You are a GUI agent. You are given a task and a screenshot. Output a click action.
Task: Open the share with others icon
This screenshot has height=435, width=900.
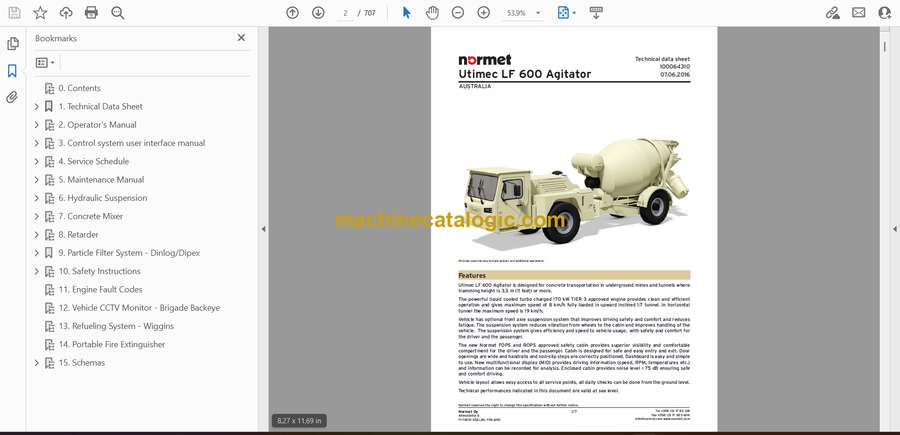pos(885,13)
